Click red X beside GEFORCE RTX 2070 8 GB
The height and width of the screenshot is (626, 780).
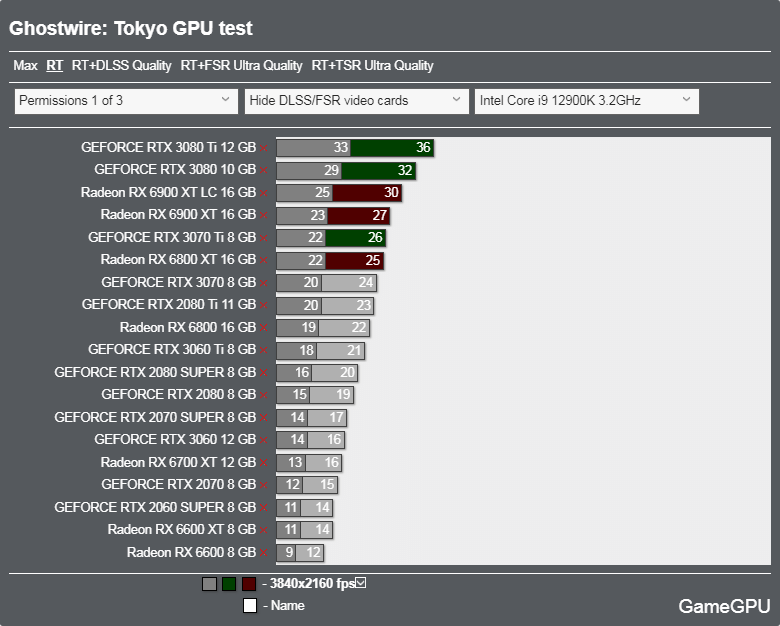[x=264, y=485]
